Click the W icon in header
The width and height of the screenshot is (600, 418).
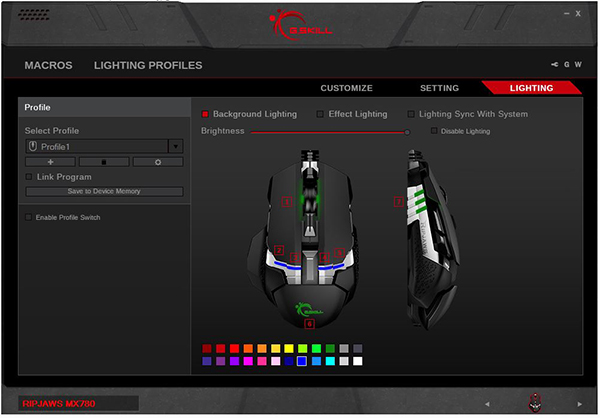point(578,64)
